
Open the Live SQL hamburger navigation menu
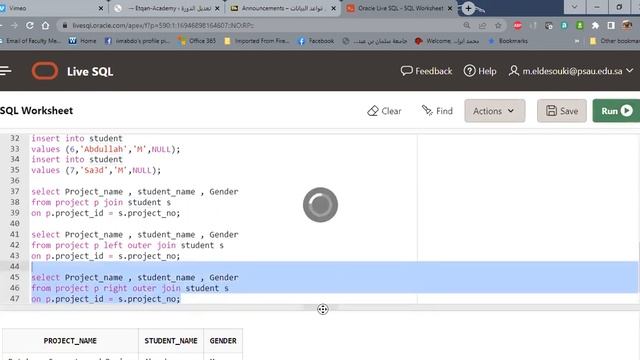(x=5, y=71)
